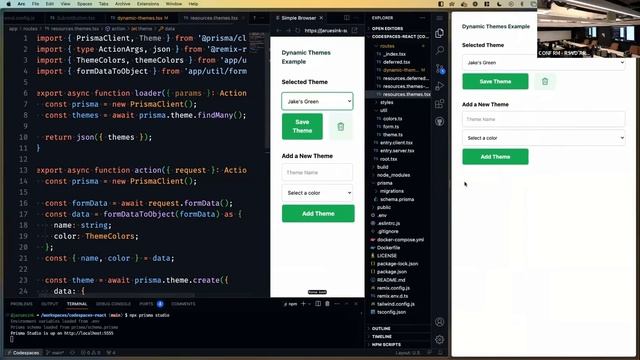
Task: Open the Manage gear icon
Action: coord(440,340)
